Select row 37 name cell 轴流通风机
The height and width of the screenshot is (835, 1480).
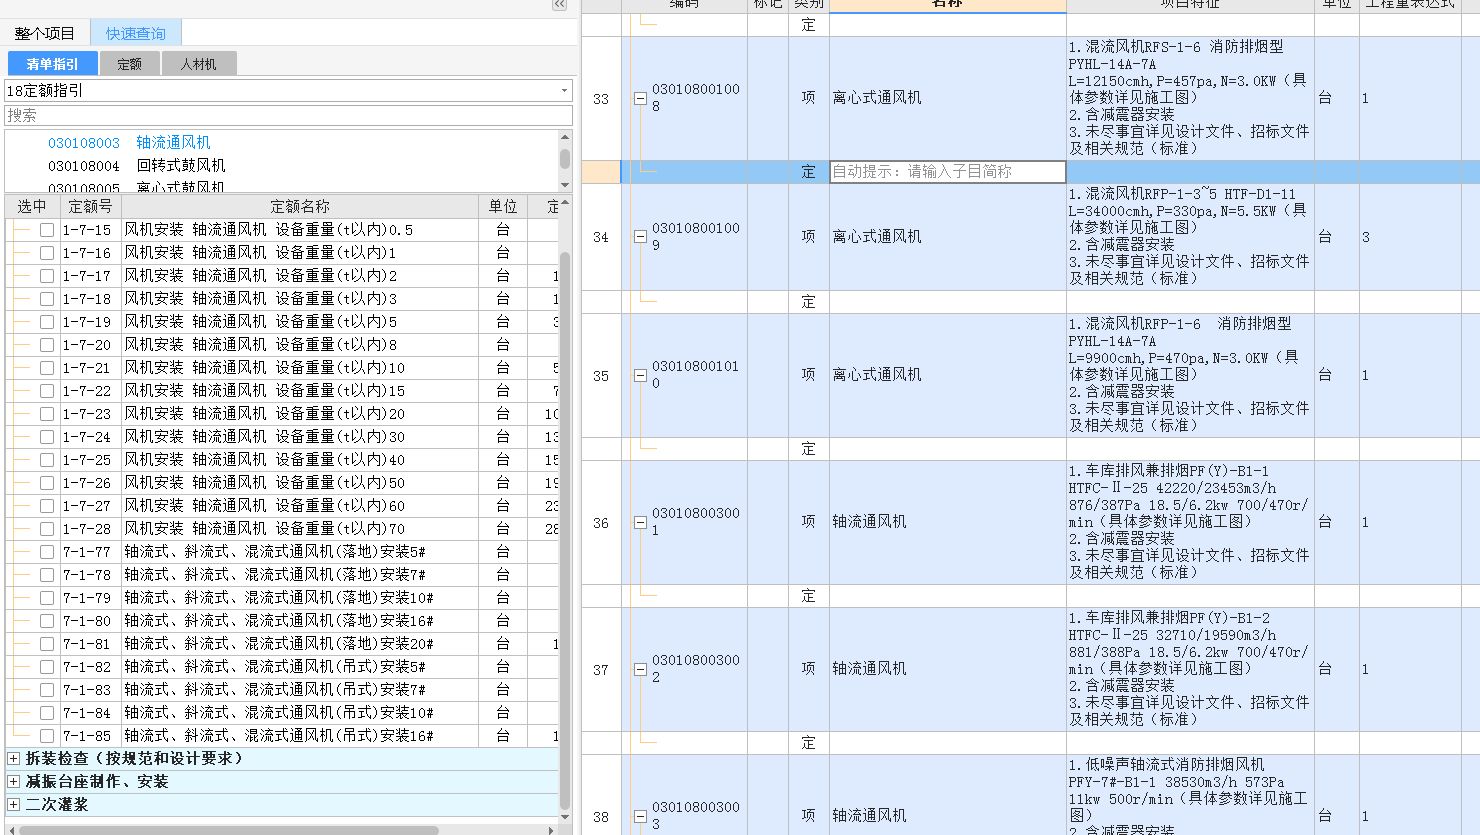pos(948,669)
